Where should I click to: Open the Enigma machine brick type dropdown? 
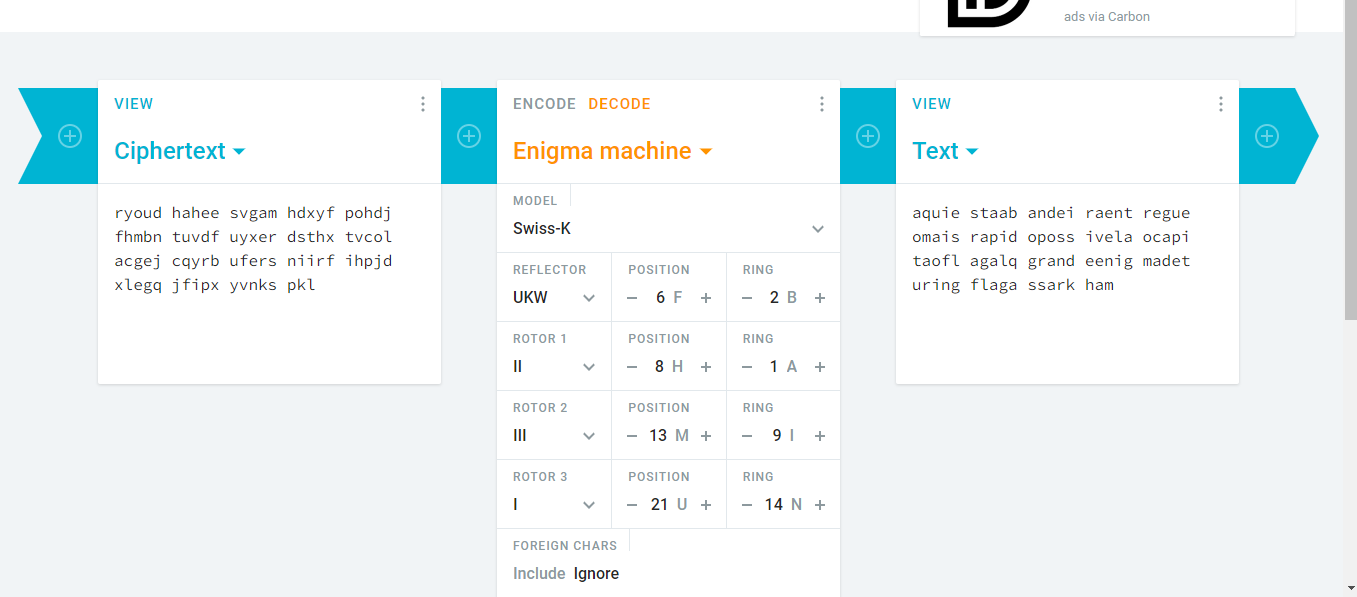click(x=612, y=151)
